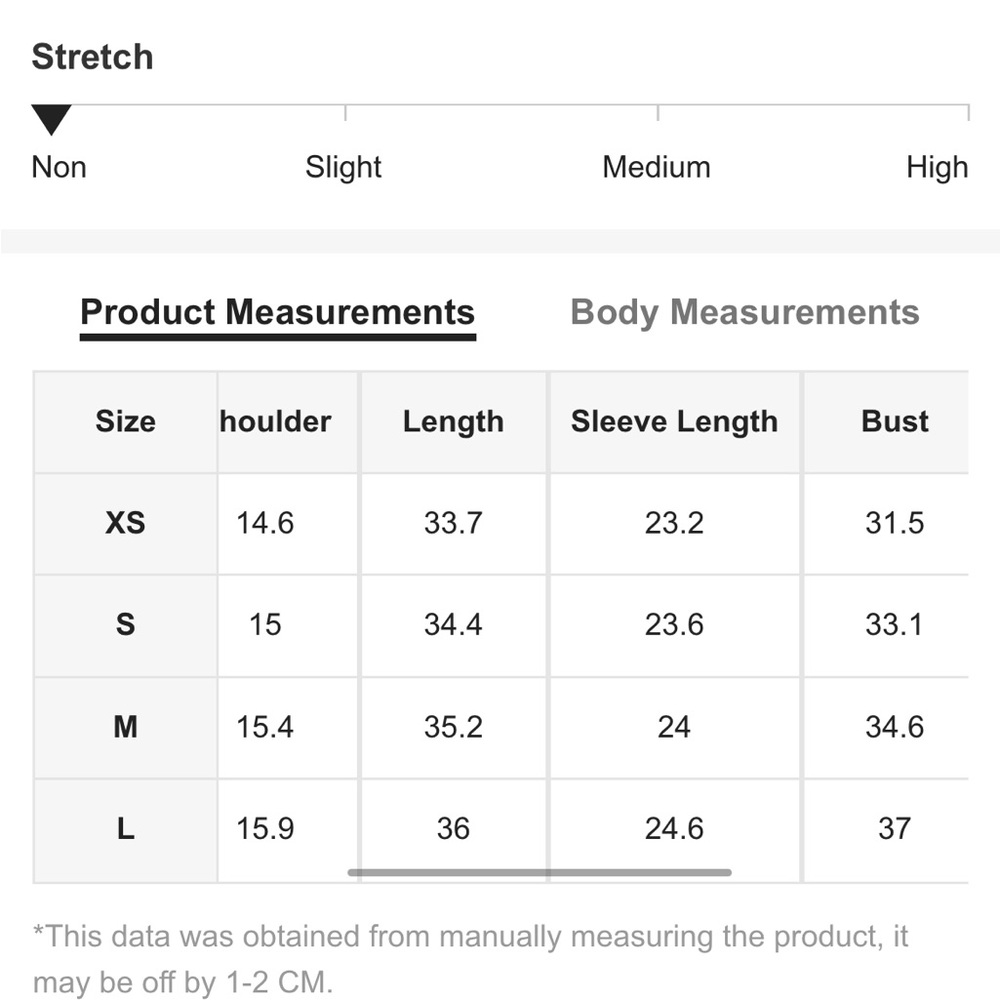
Task: Click the Stretch section heading
Action: 92,57
